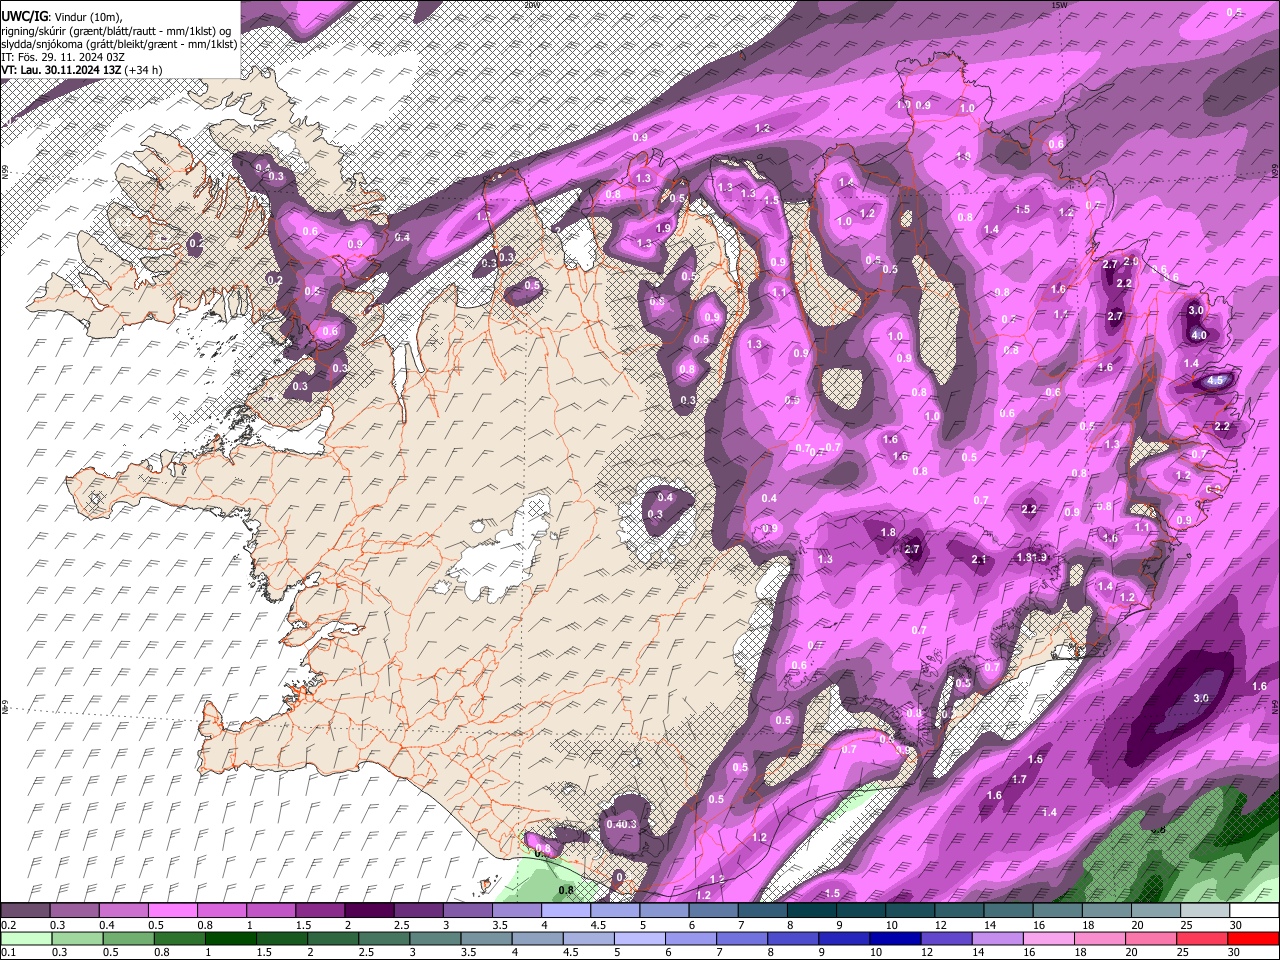Click the 'UWC/IG: Vindur (10m)' title line
The image size is (1280, 960).
point(61,17)
